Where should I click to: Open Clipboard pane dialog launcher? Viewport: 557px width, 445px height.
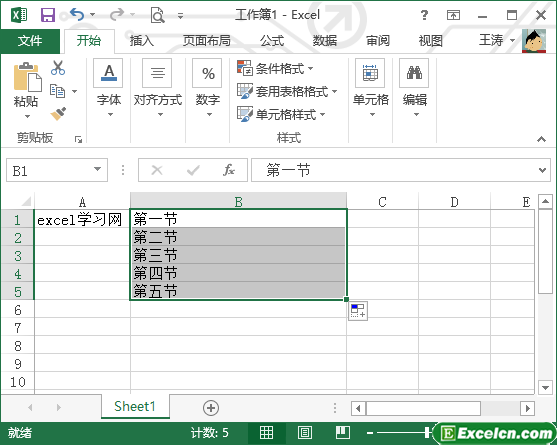79,140
